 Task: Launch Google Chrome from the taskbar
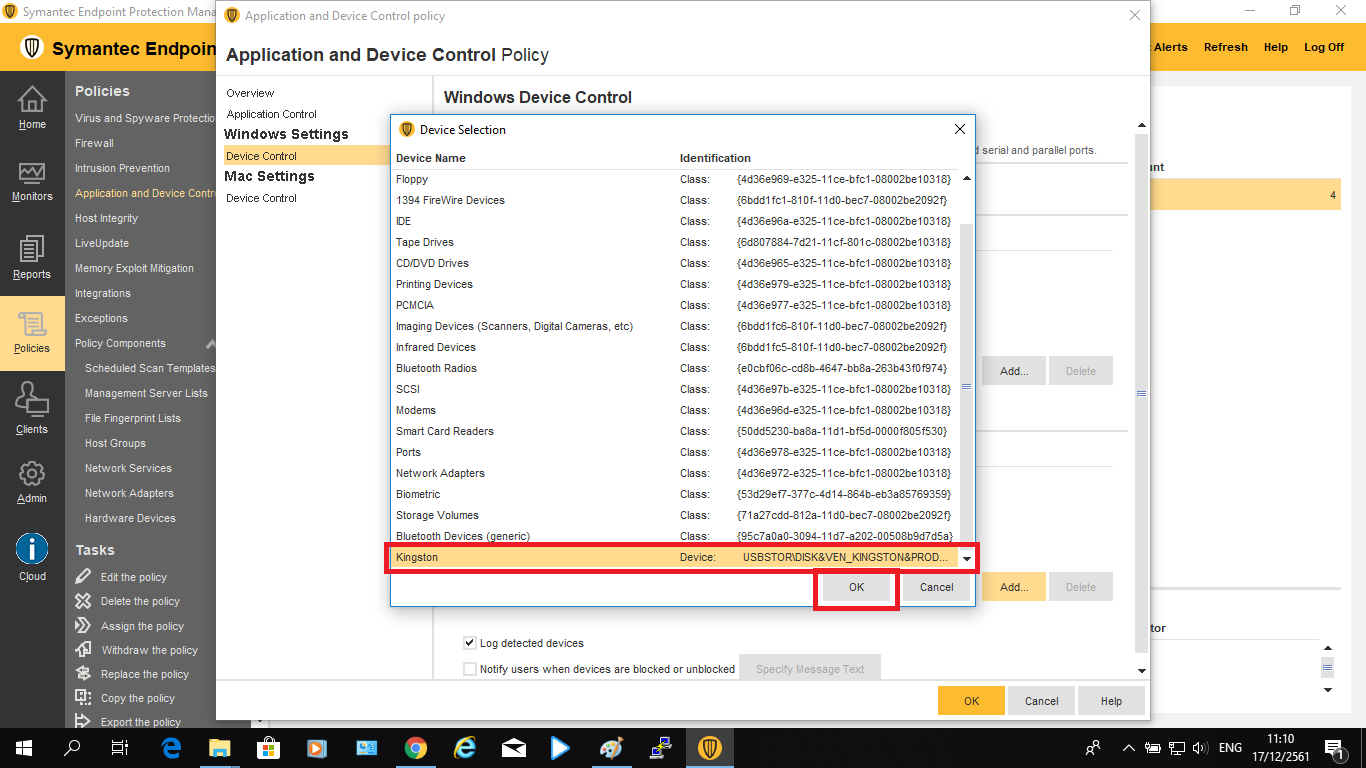416,748
